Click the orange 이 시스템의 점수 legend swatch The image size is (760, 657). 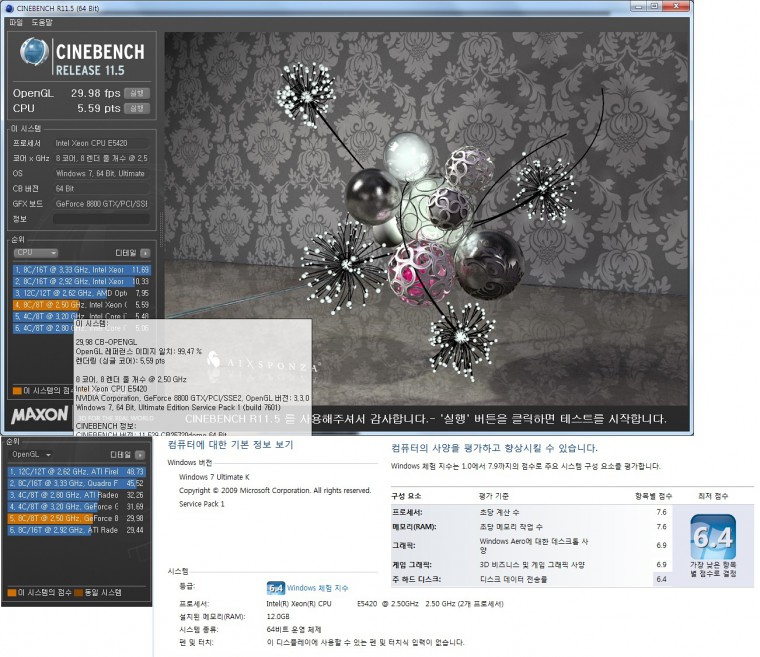coord(17,390)
